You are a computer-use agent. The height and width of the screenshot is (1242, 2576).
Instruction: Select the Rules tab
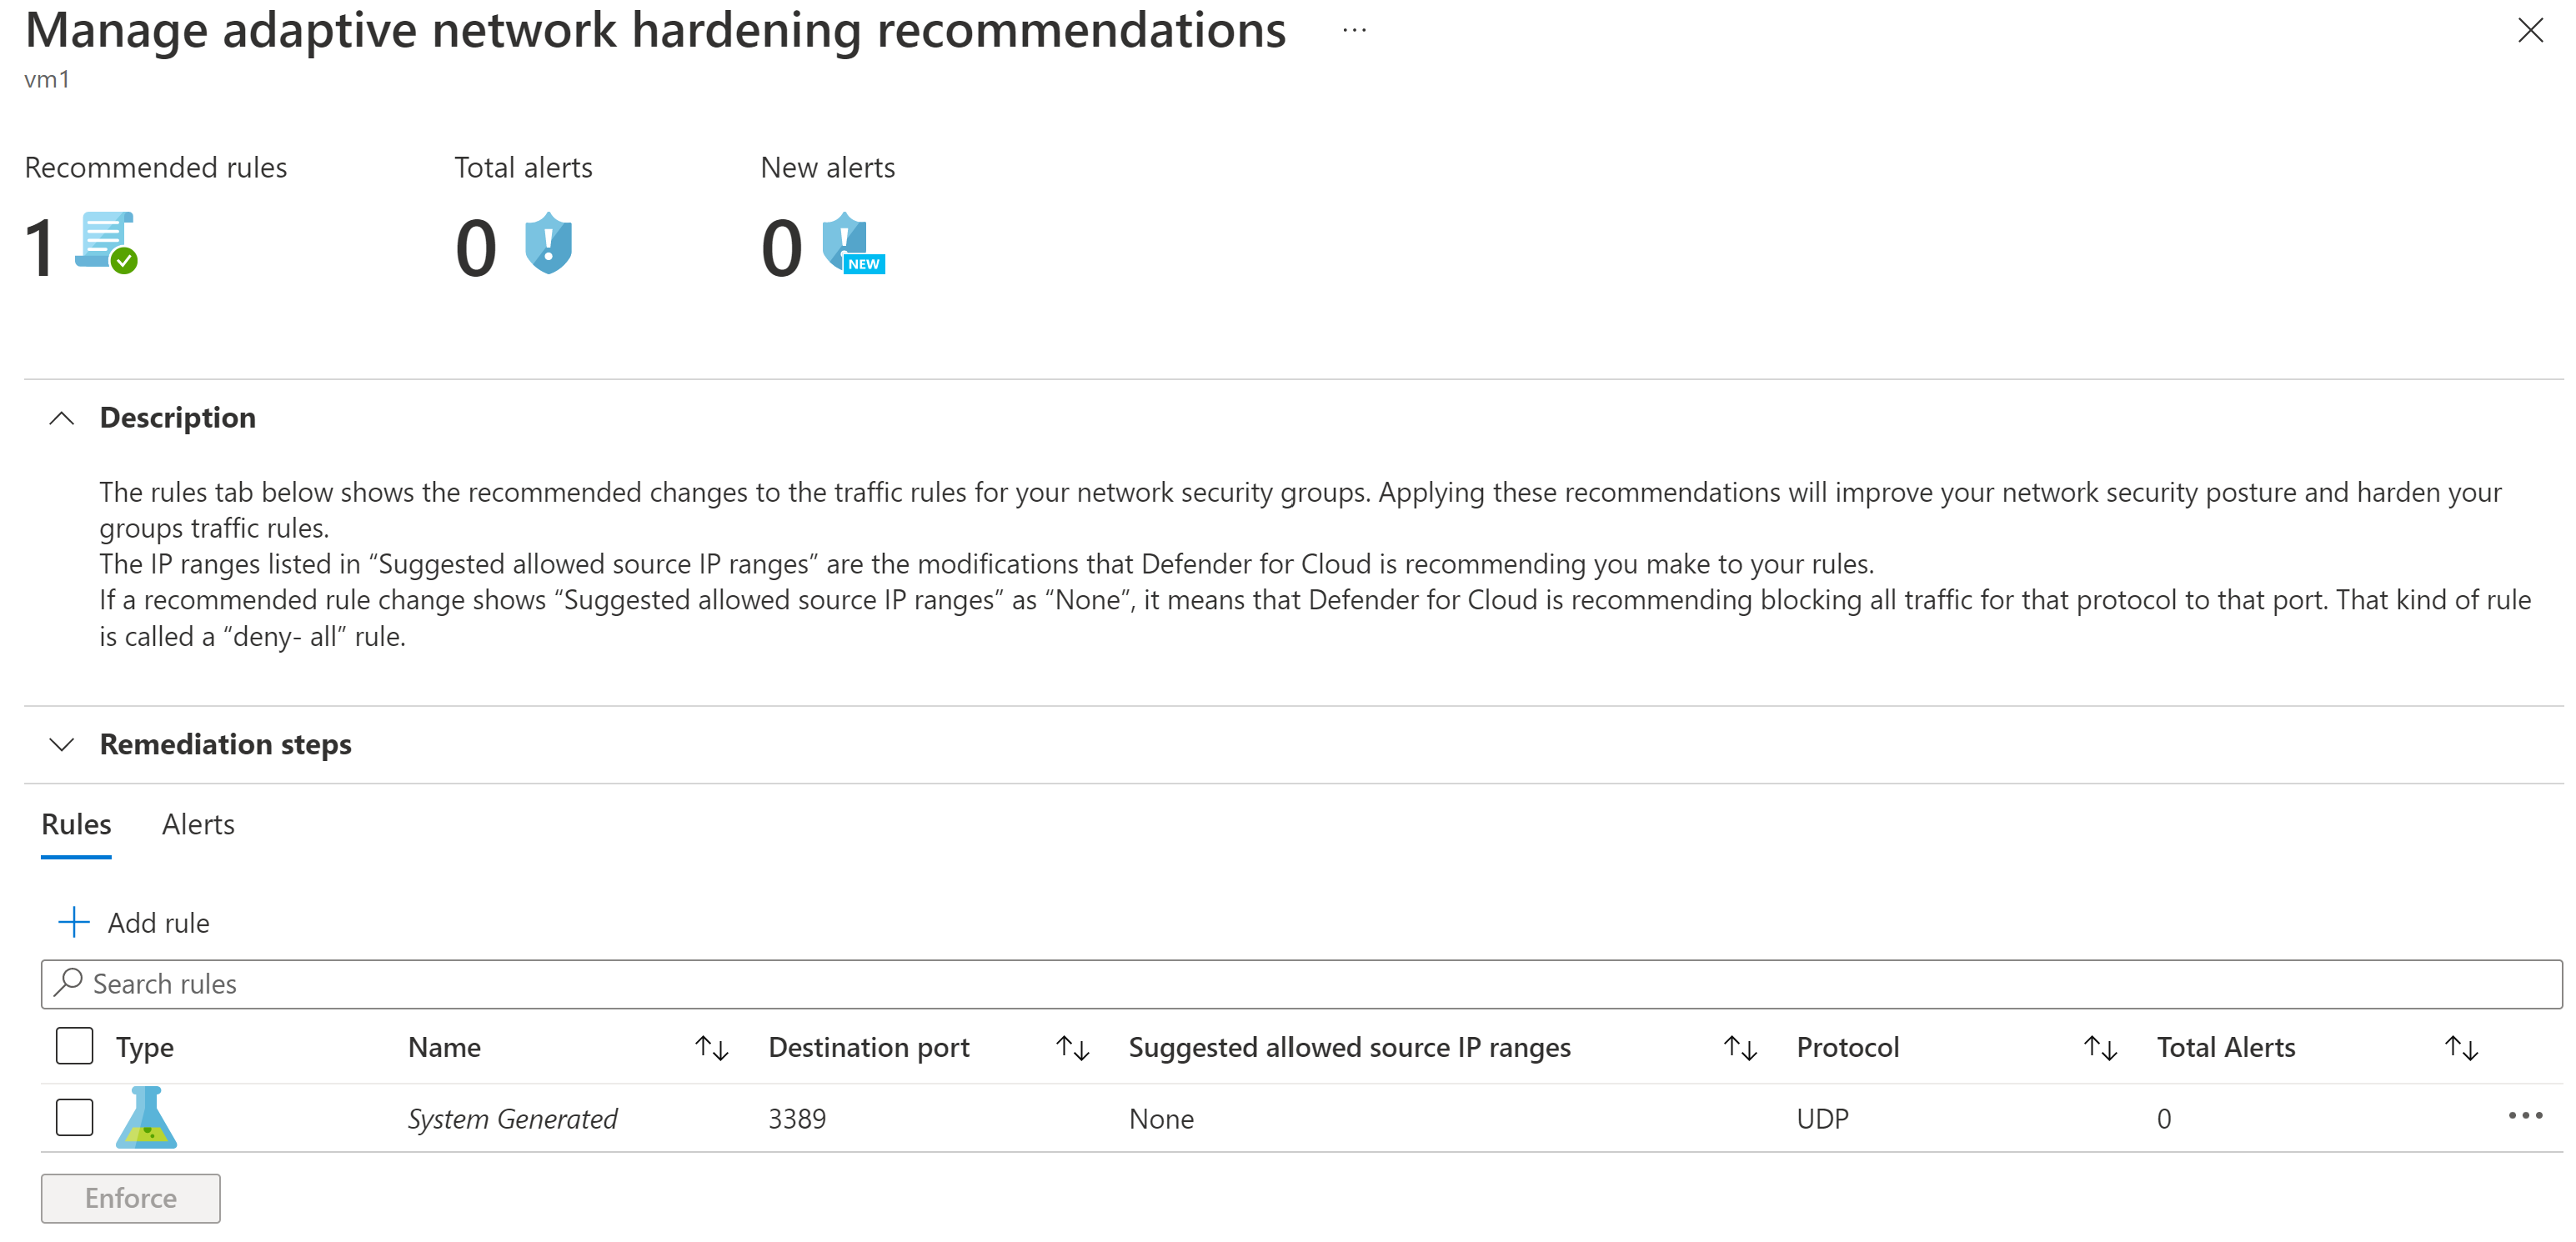tap(76, 824)
